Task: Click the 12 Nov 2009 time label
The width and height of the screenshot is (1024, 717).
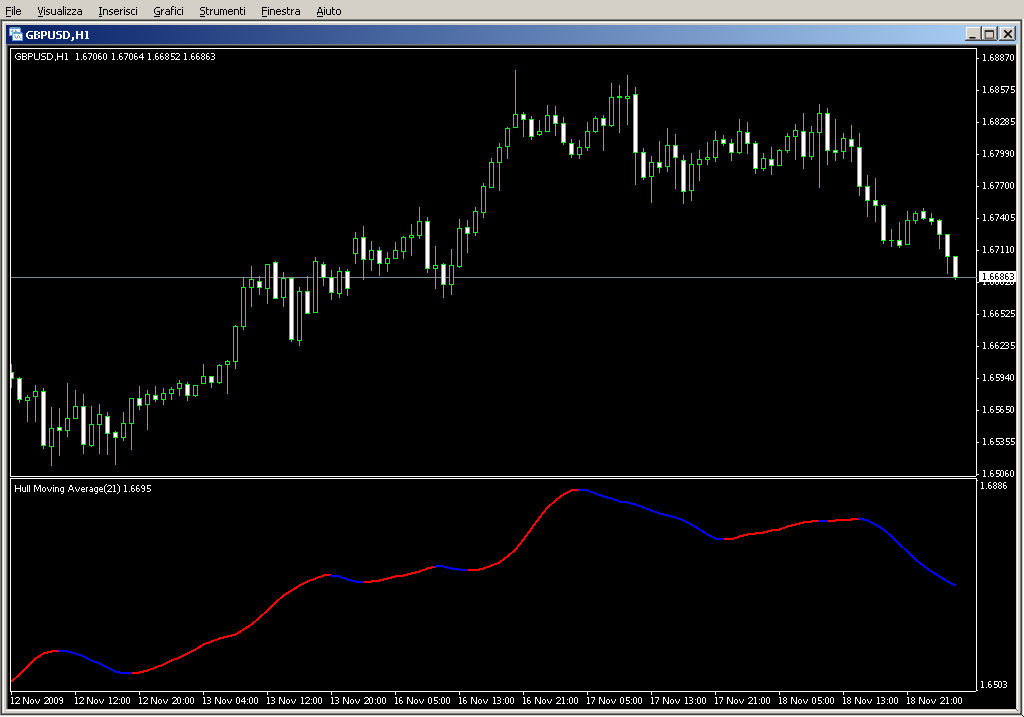Action: [x=37, y=701]
